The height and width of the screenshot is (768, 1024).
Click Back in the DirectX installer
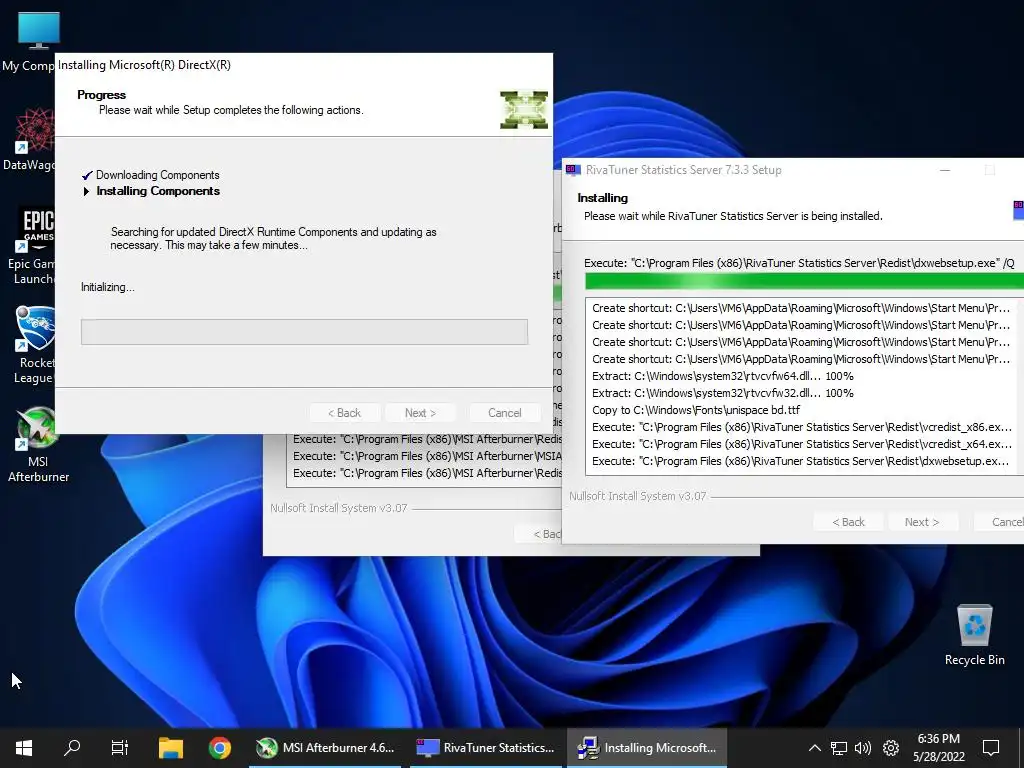344,413
